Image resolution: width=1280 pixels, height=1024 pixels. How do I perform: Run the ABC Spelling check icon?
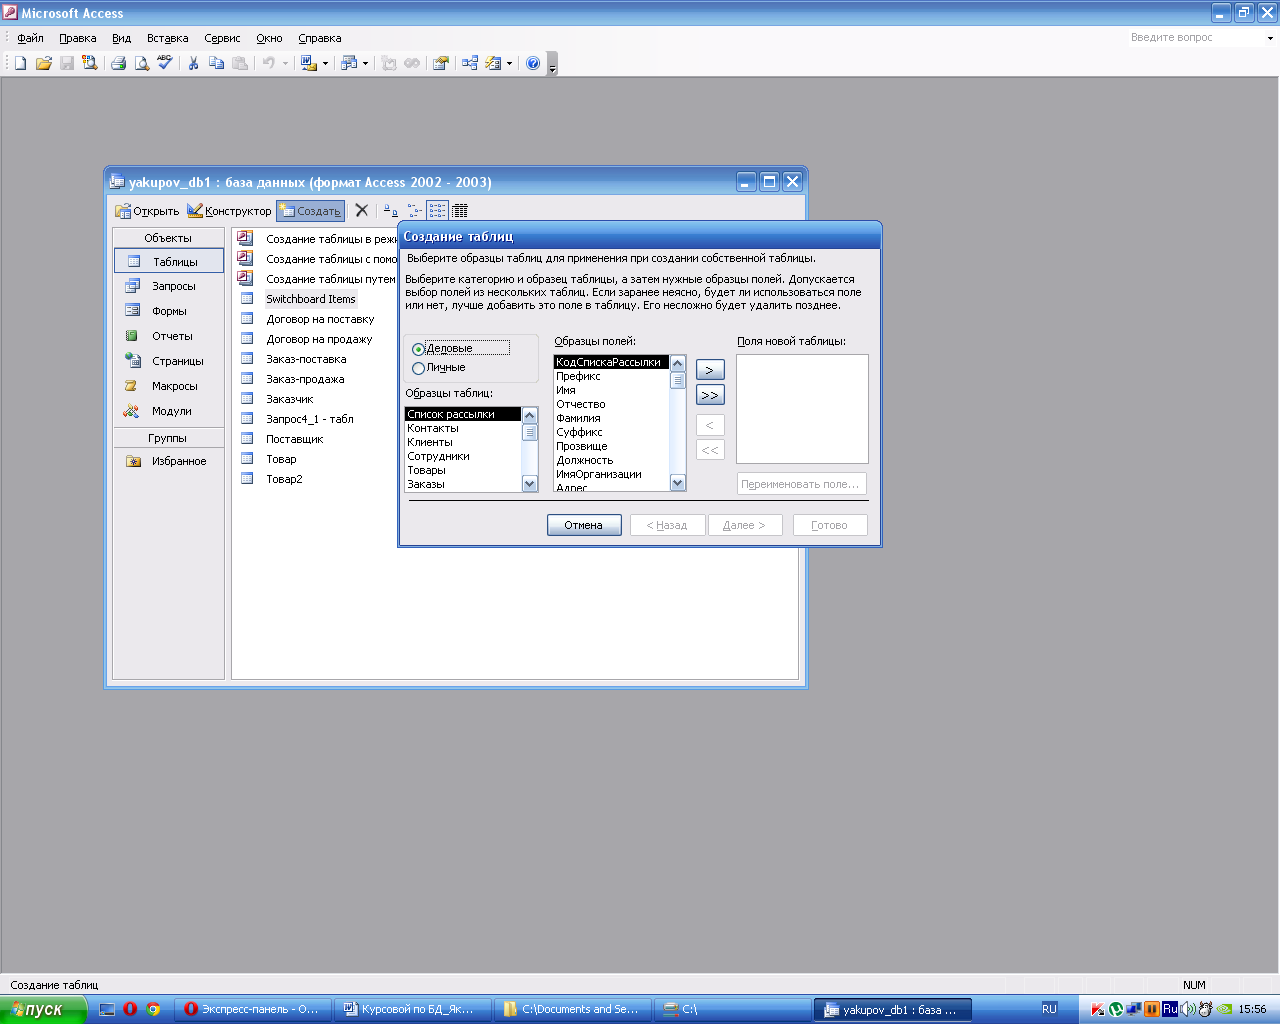pos(165,63)
